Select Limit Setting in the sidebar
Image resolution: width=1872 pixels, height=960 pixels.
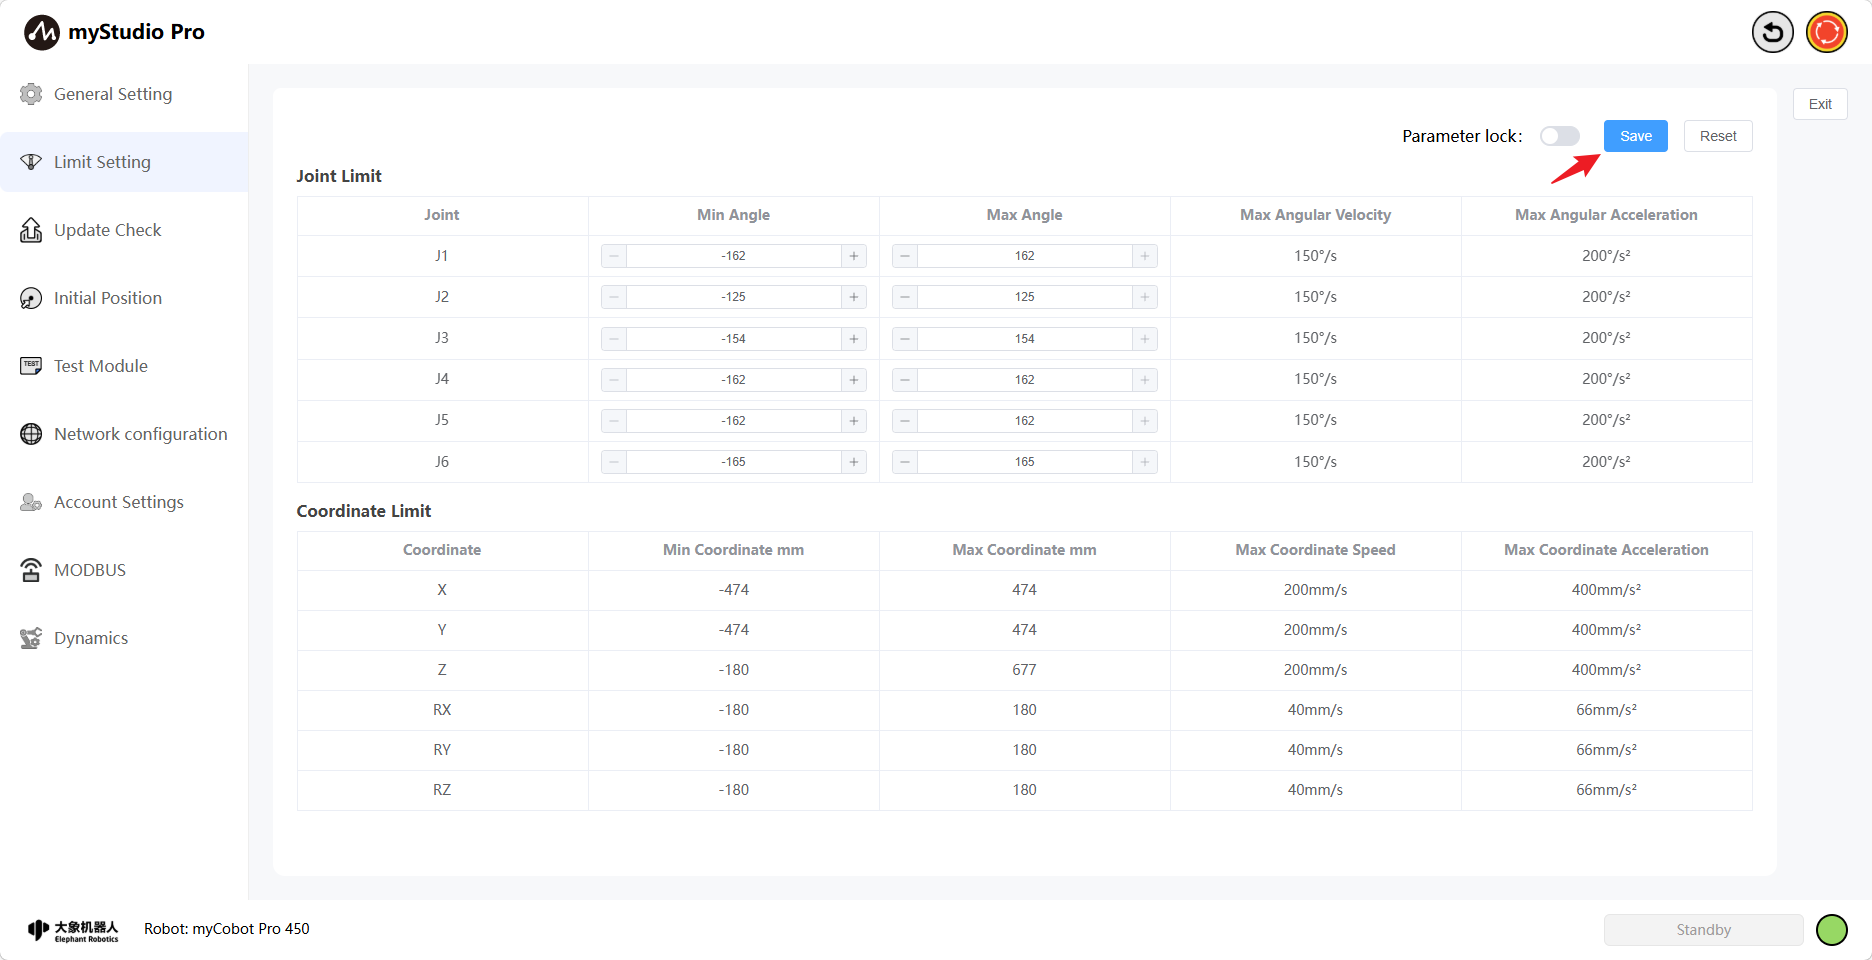click(x=102, y=162)
